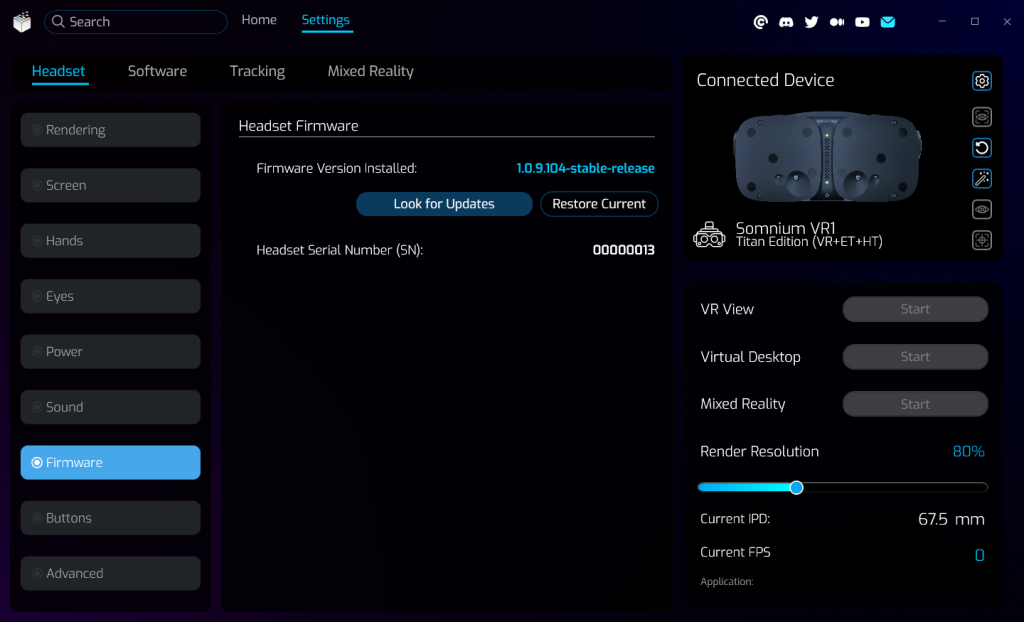This screenshot has width=1024, height=622.
Task: Click the headset device image
Action: coord(827,157)
